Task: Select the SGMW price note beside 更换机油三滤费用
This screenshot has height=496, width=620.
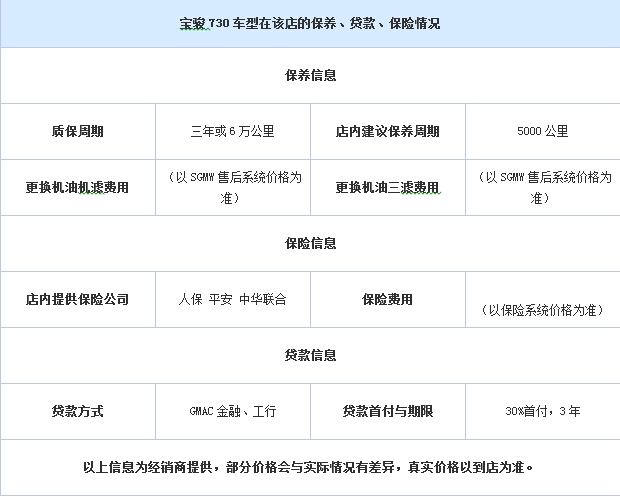Action: [543, 187]
